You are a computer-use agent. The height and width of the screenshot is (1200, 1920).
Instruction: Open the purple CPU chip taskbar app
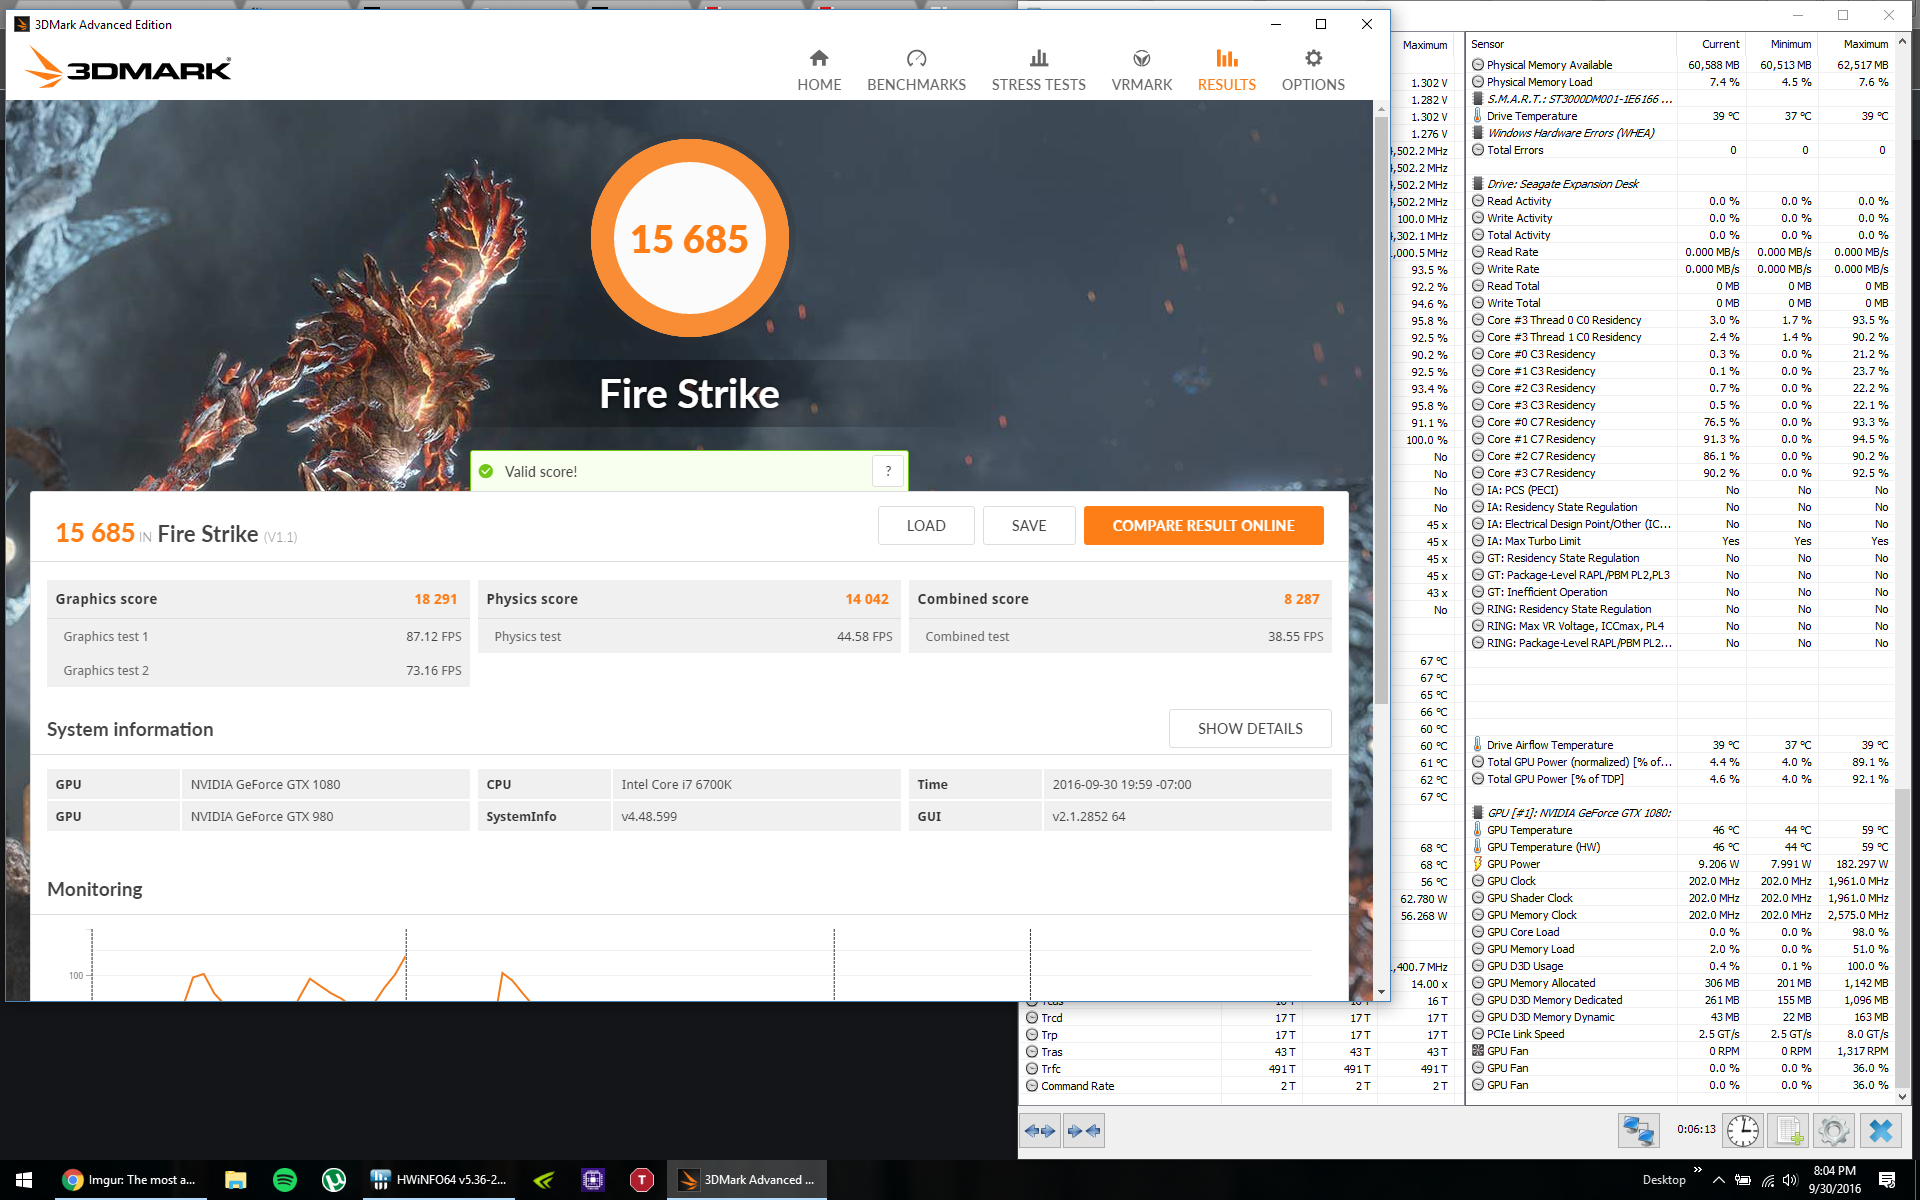click(593, 1180)
